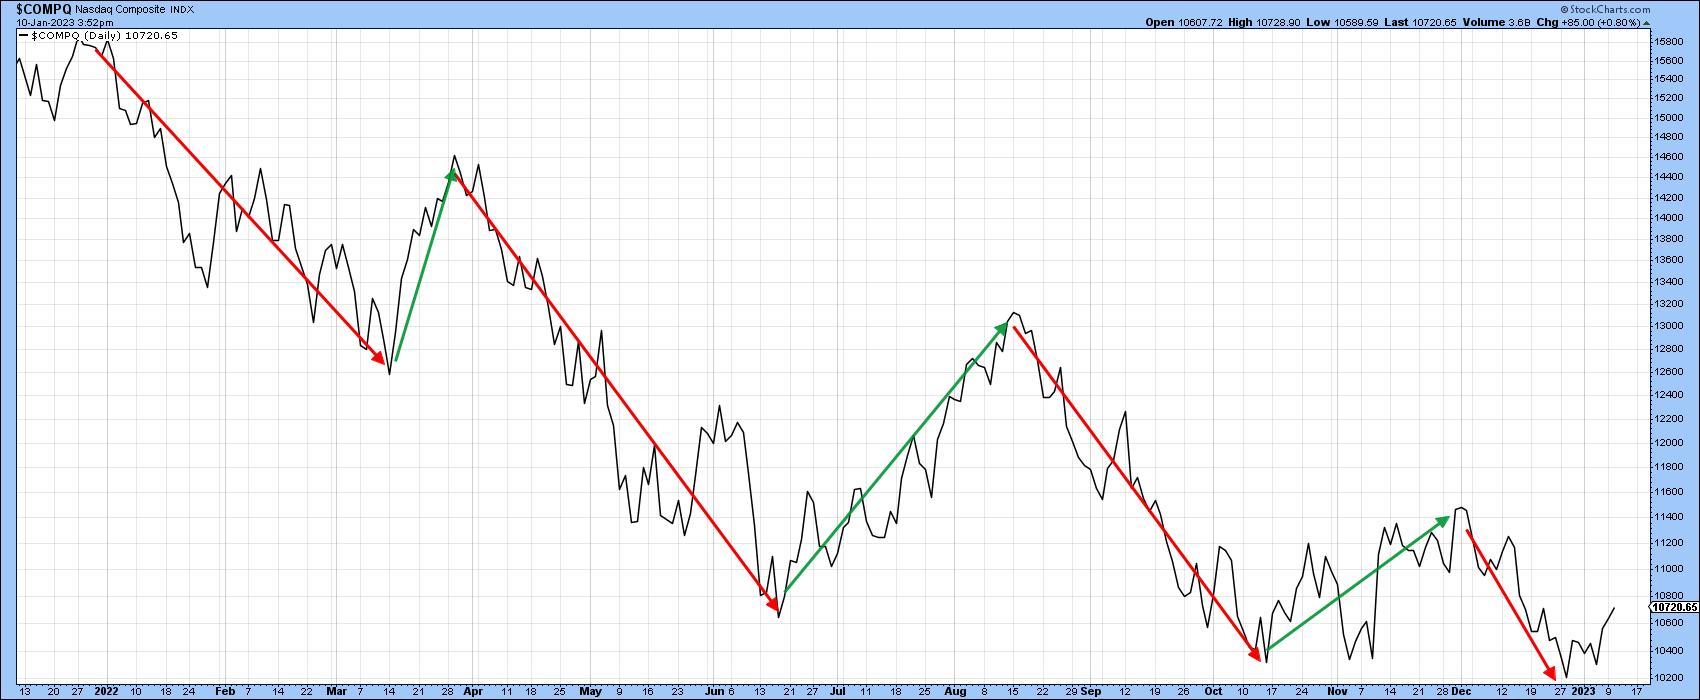Click the 10400 price axis label
Viewport: 1700px width, 700px height.
[1669, 650]
